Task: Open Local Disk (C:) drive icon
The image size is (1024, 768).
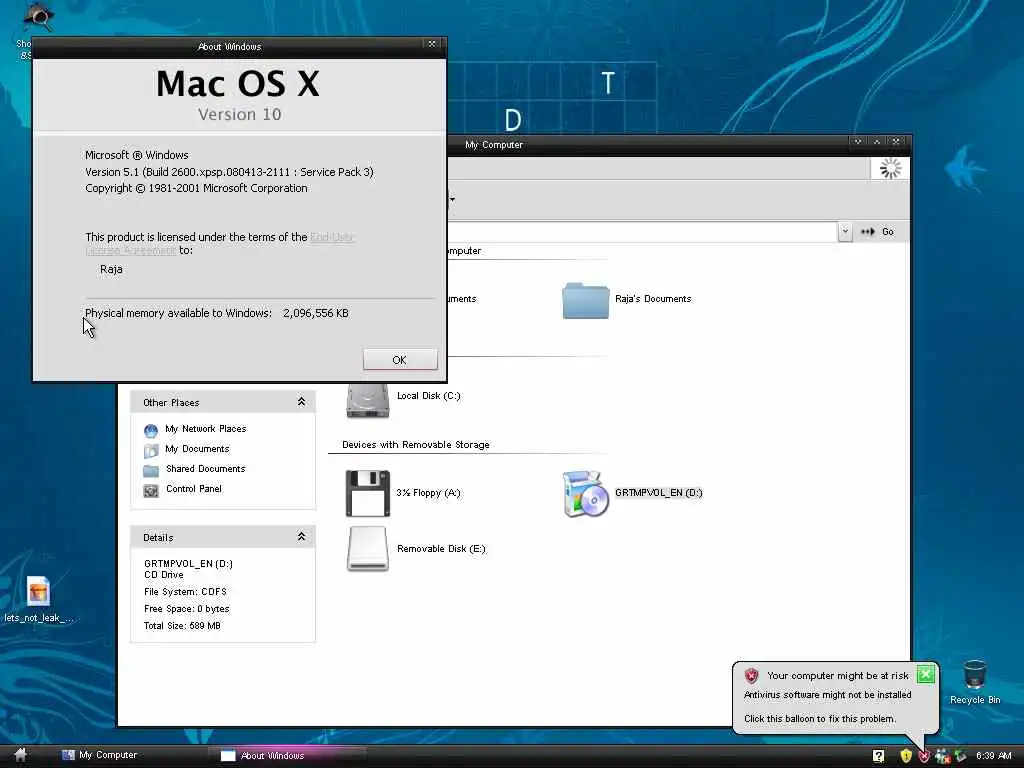Action: pos(368,399)
